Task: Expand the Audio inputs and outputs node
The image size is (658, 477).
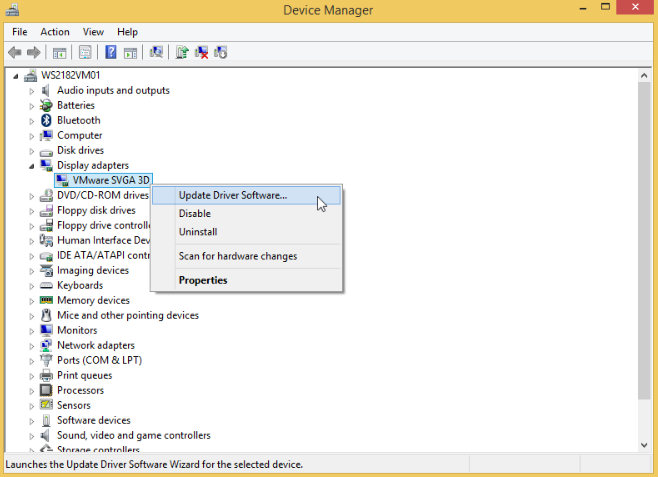Action: (x=32, y=91)
